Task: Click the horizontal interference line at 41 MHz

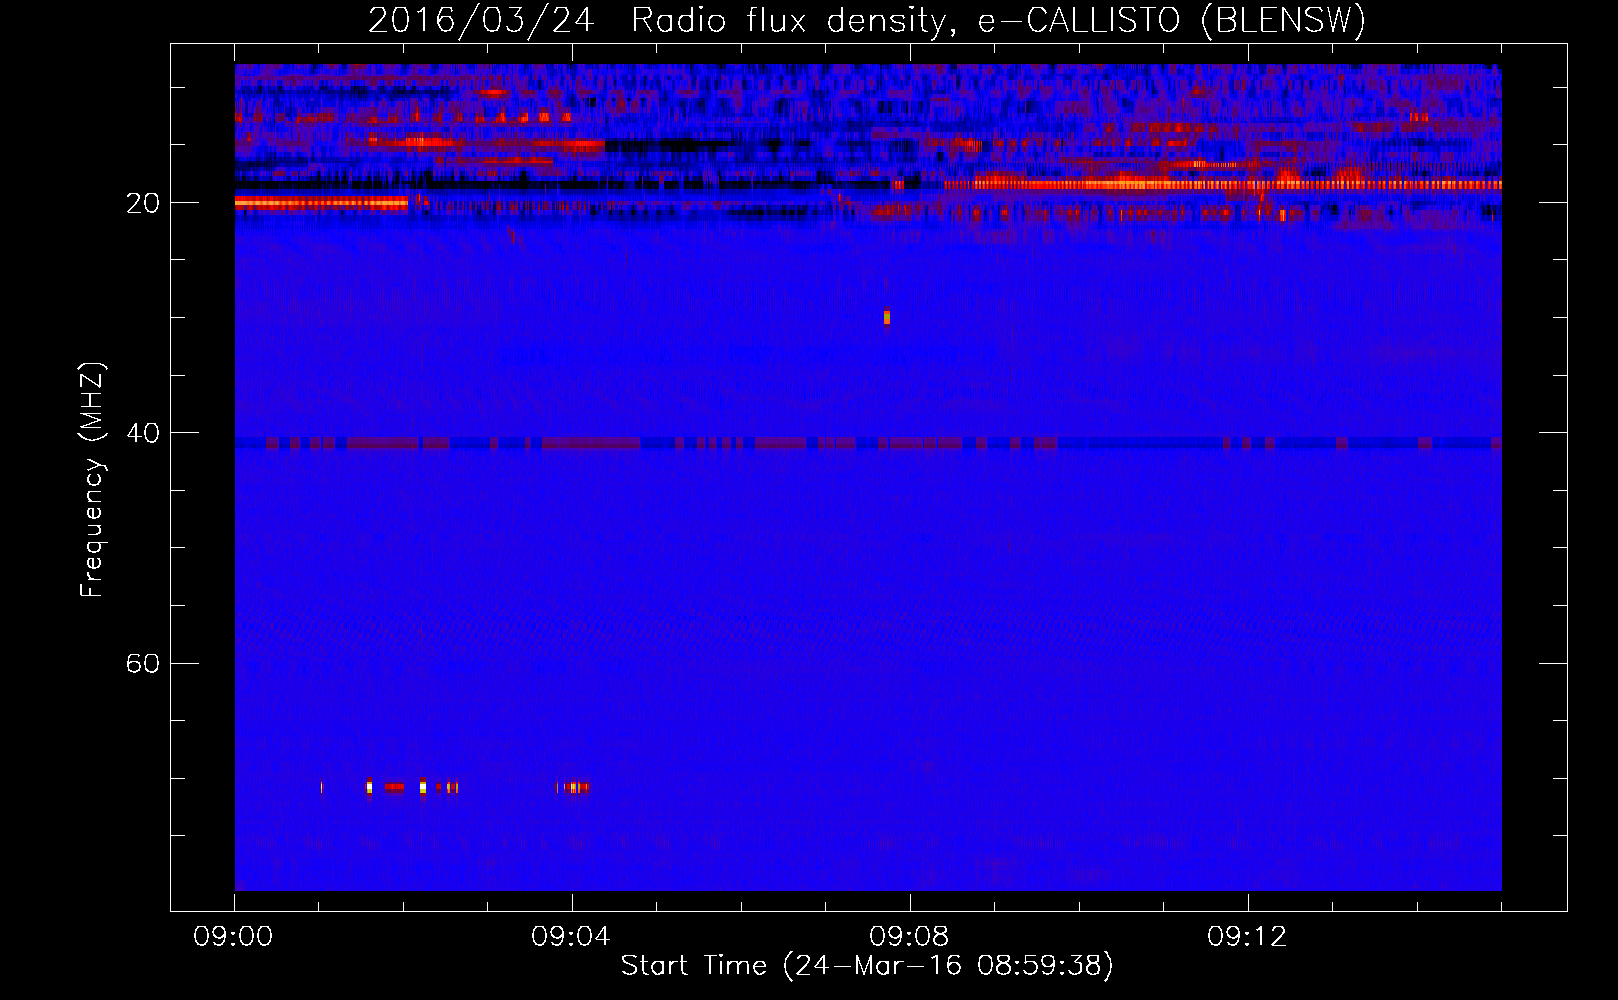Action: pos(868,443)
